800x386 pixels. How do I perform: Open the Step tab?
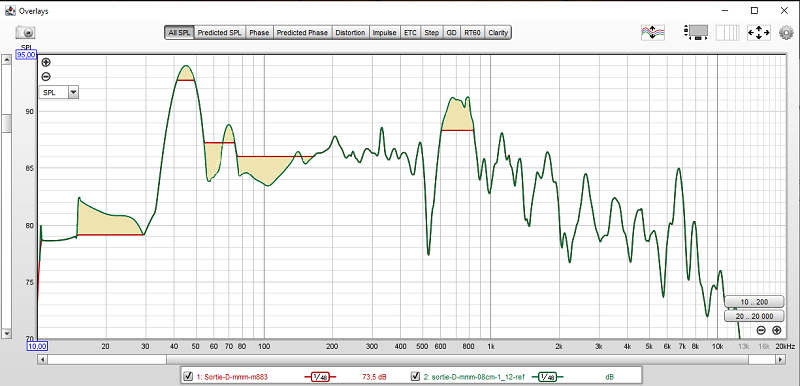point(432,33)
